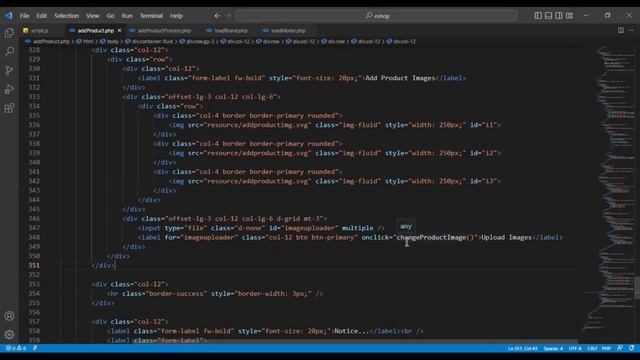Viewport: 640px width, 360px height.
Task: Click 'changeProductImage()' onclick handler text
Action: pyautogui.click(x=436, y=238)
